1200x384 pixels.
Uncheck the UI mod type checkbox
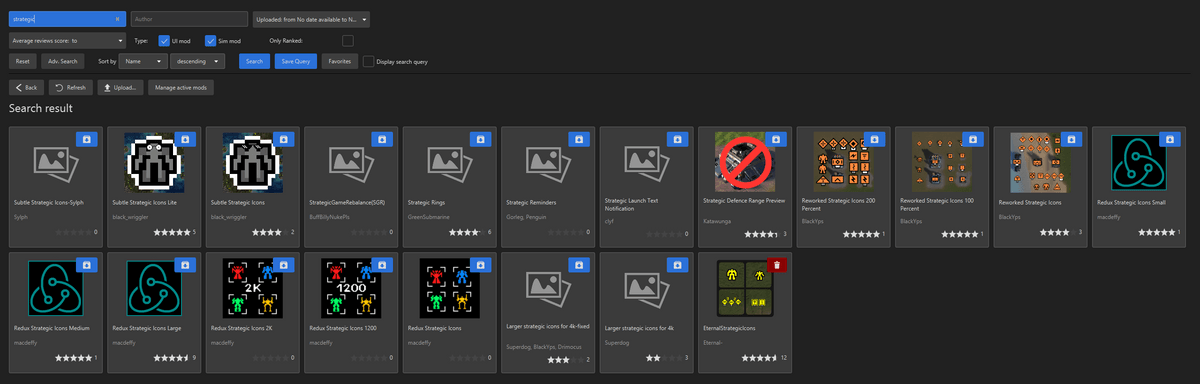click(164, 41)
